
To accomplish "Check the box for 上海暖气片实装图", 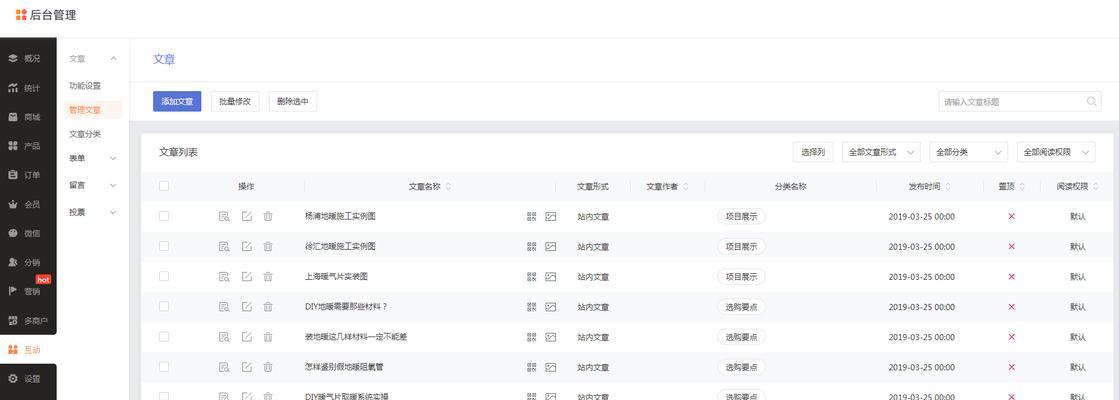I will (x=164, y=276).
